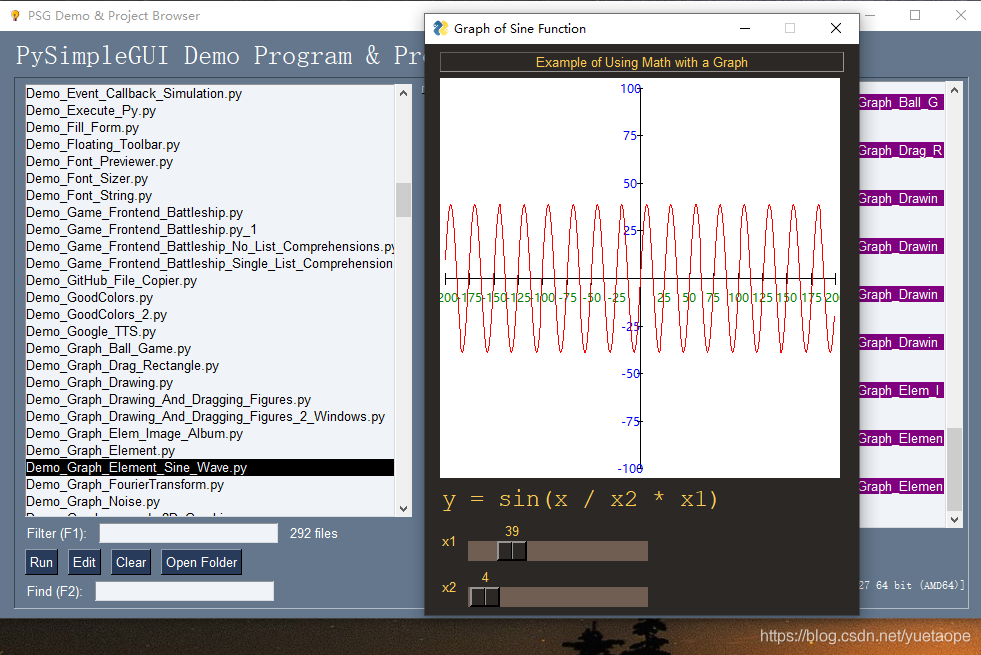This screenshot has width=981, height=655.
Task: Select Demo_Font_Sizer.py
Action: click(x=210, y=178)
